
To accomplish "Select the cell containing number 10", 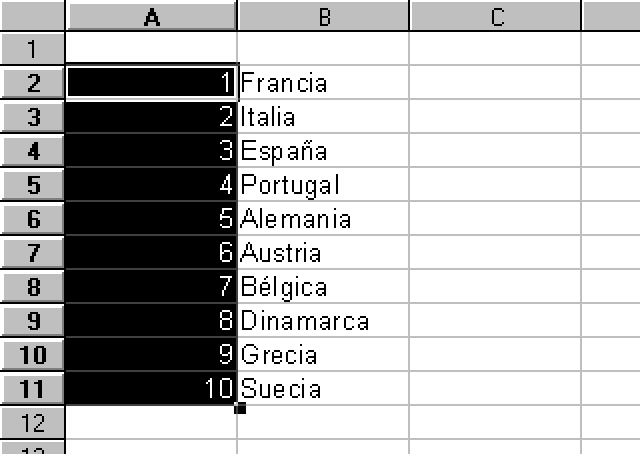I will [151, 388].
